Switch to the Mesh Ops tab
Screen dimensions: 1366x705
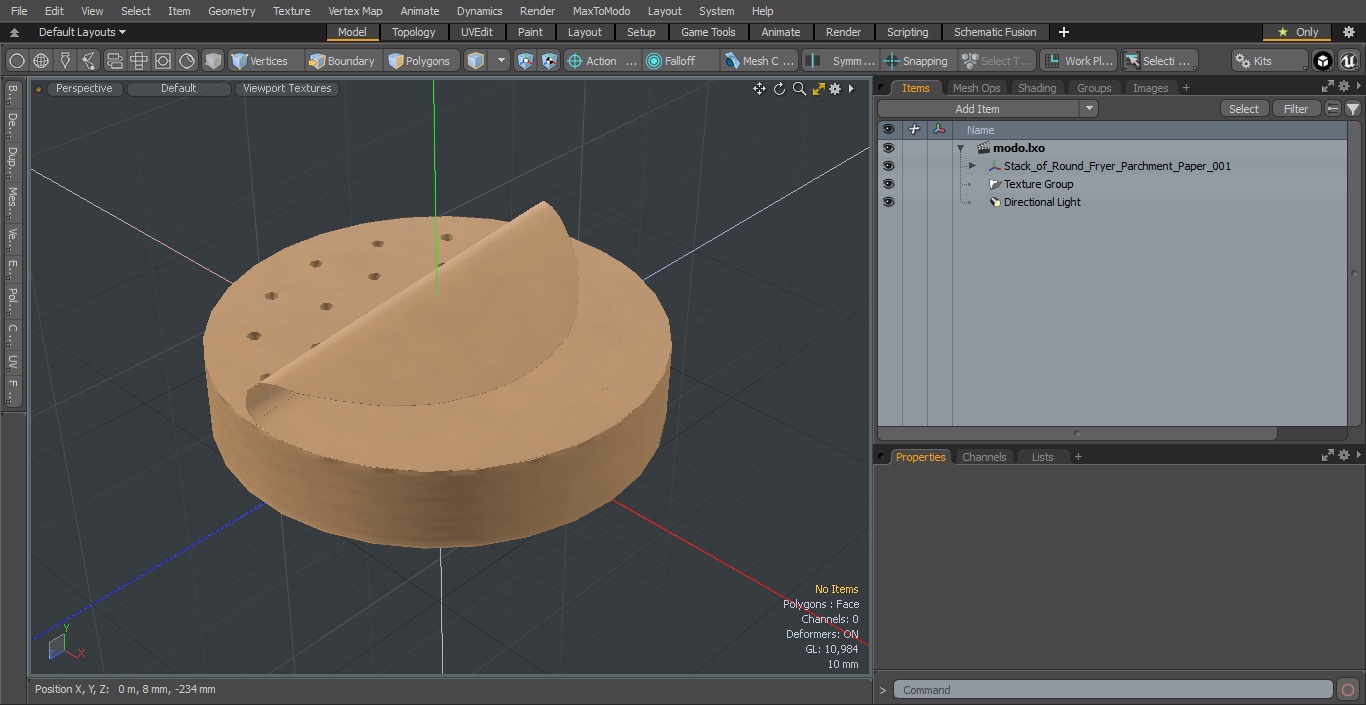pyautogui.click(x=976, y=88)
